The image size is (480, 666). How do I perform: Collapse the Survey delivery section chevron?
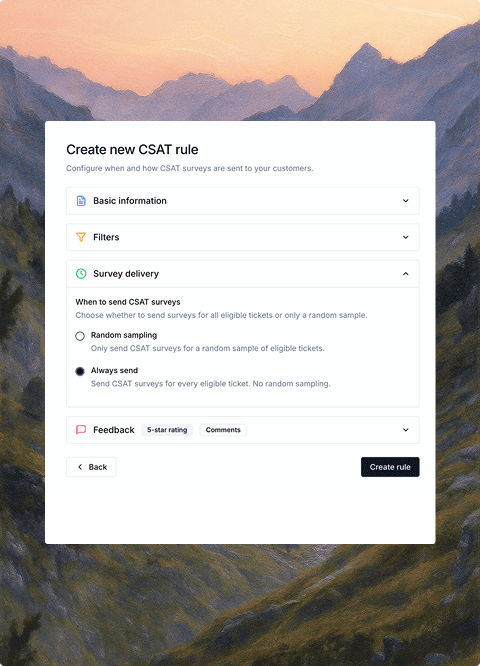point(406,274)
